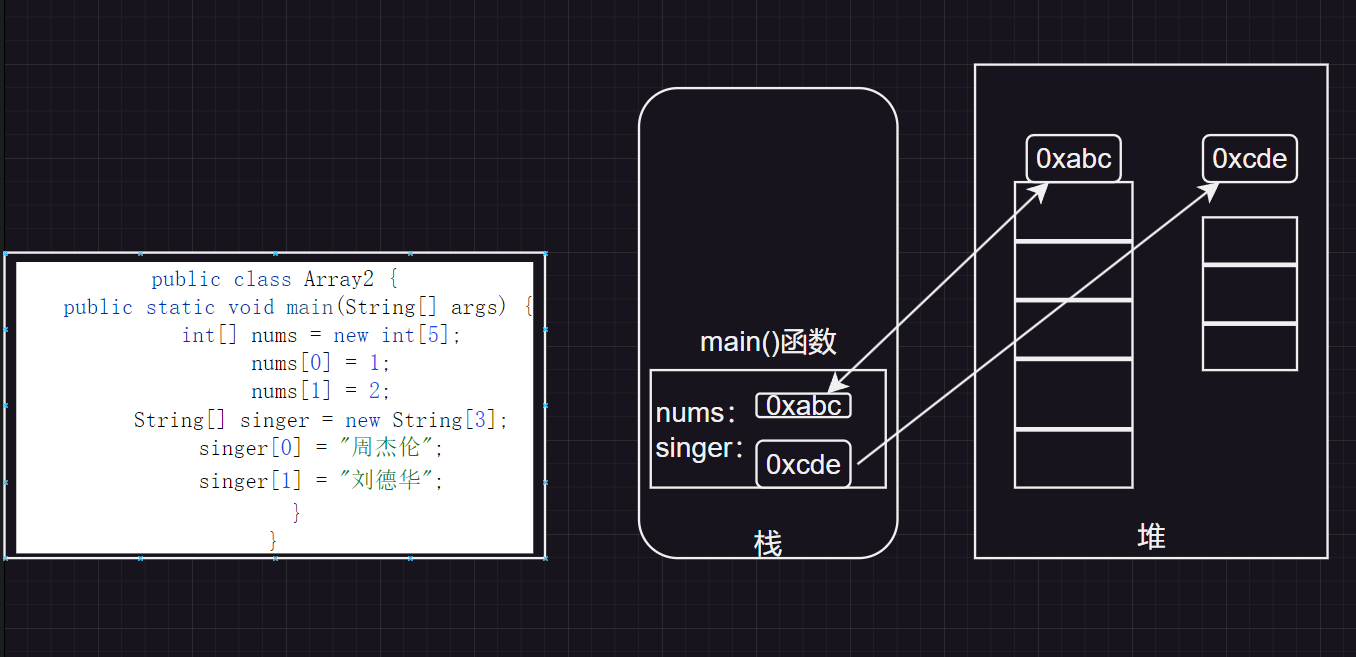Image resolution: width=1356 pixels, height=657 pixels.
Task: Select the fourth cell of the array under 0xabc
Action: click(x=1074, y=393)
